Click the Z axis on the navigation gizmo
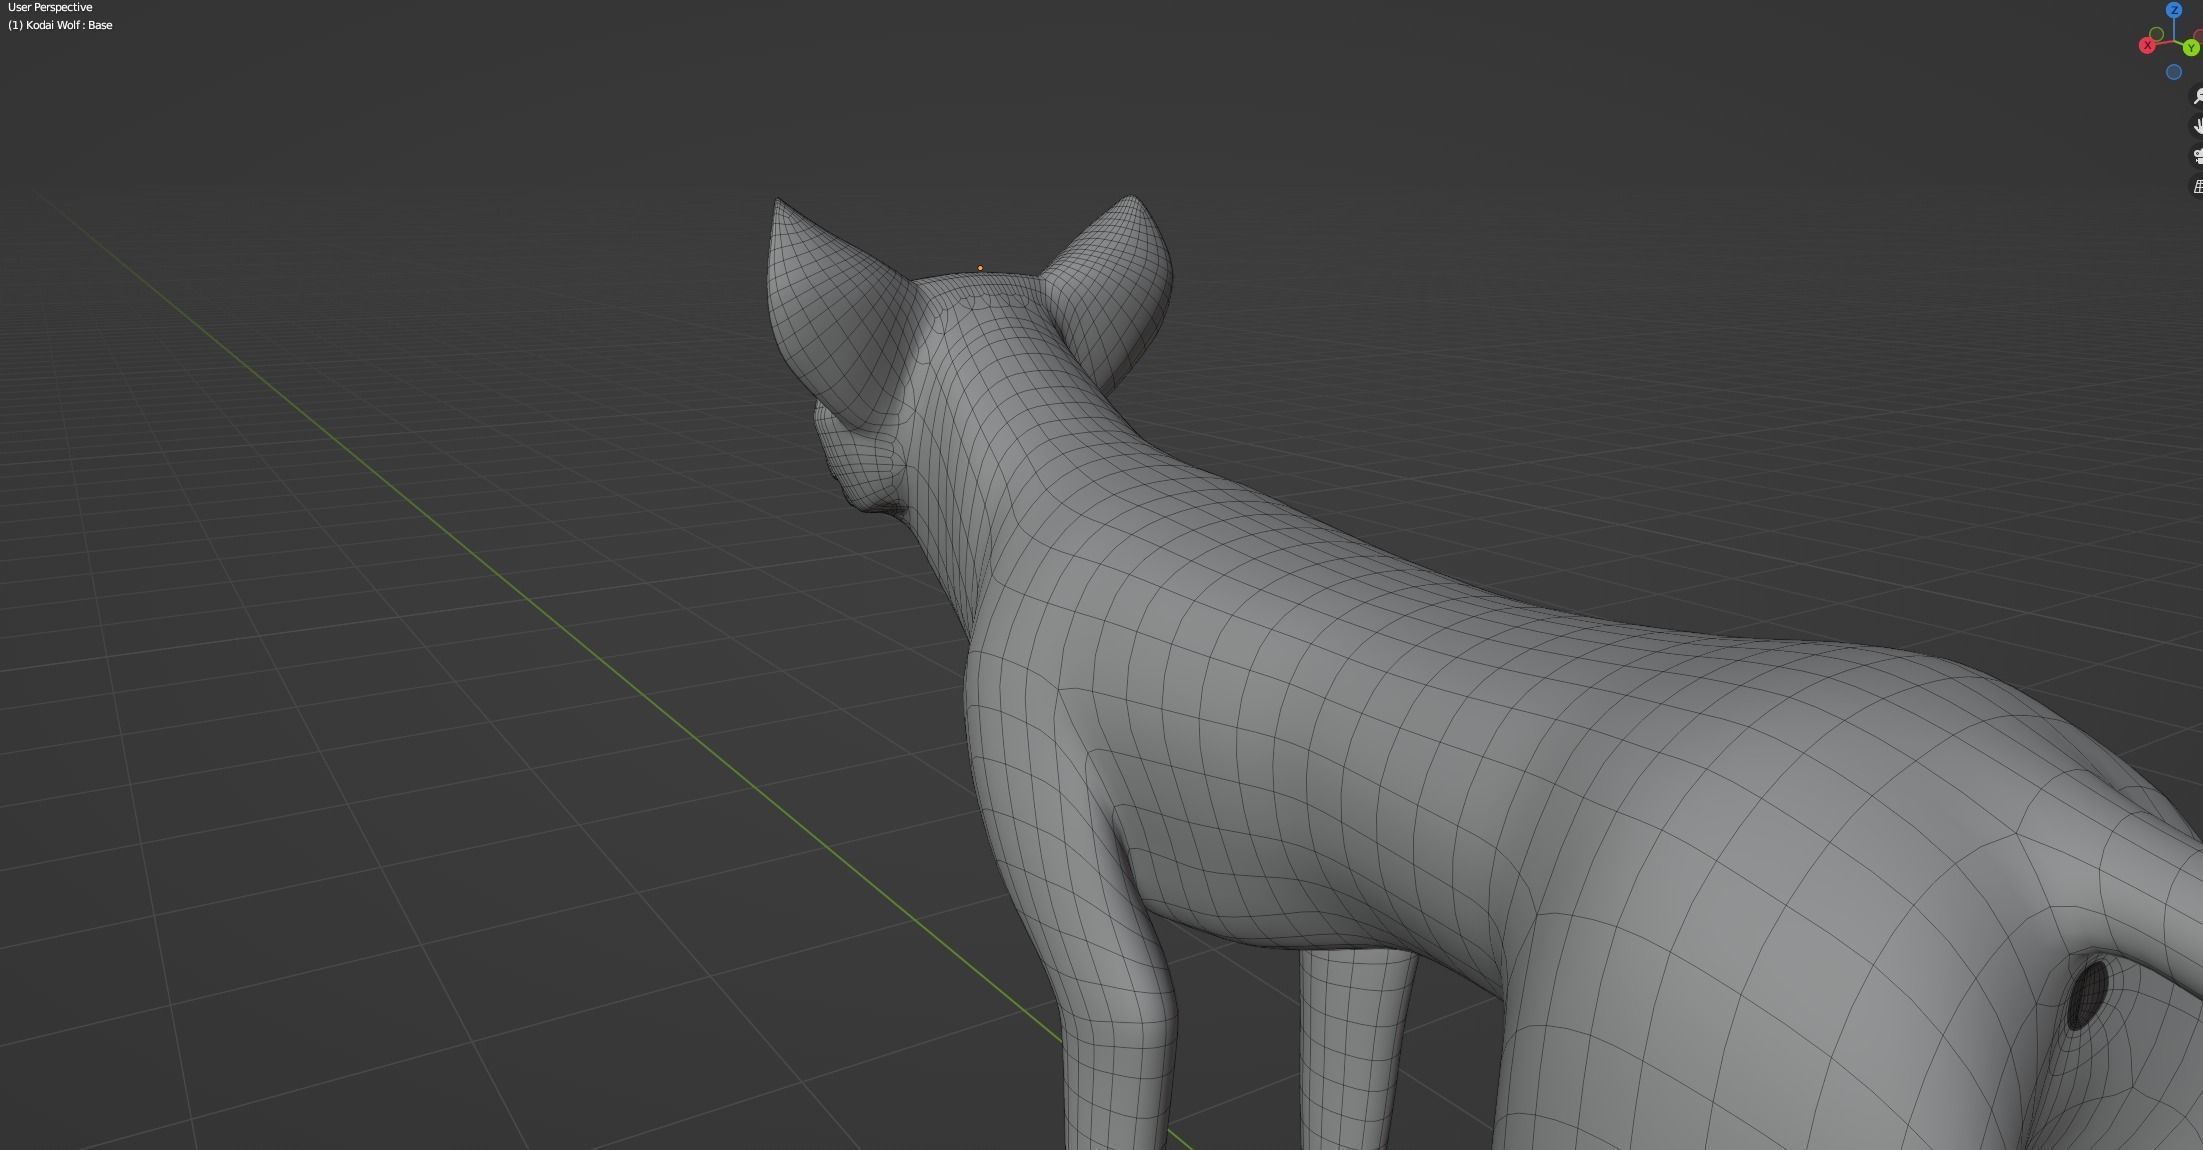Screen dimensions: 2203x1150 point(2174,10)
